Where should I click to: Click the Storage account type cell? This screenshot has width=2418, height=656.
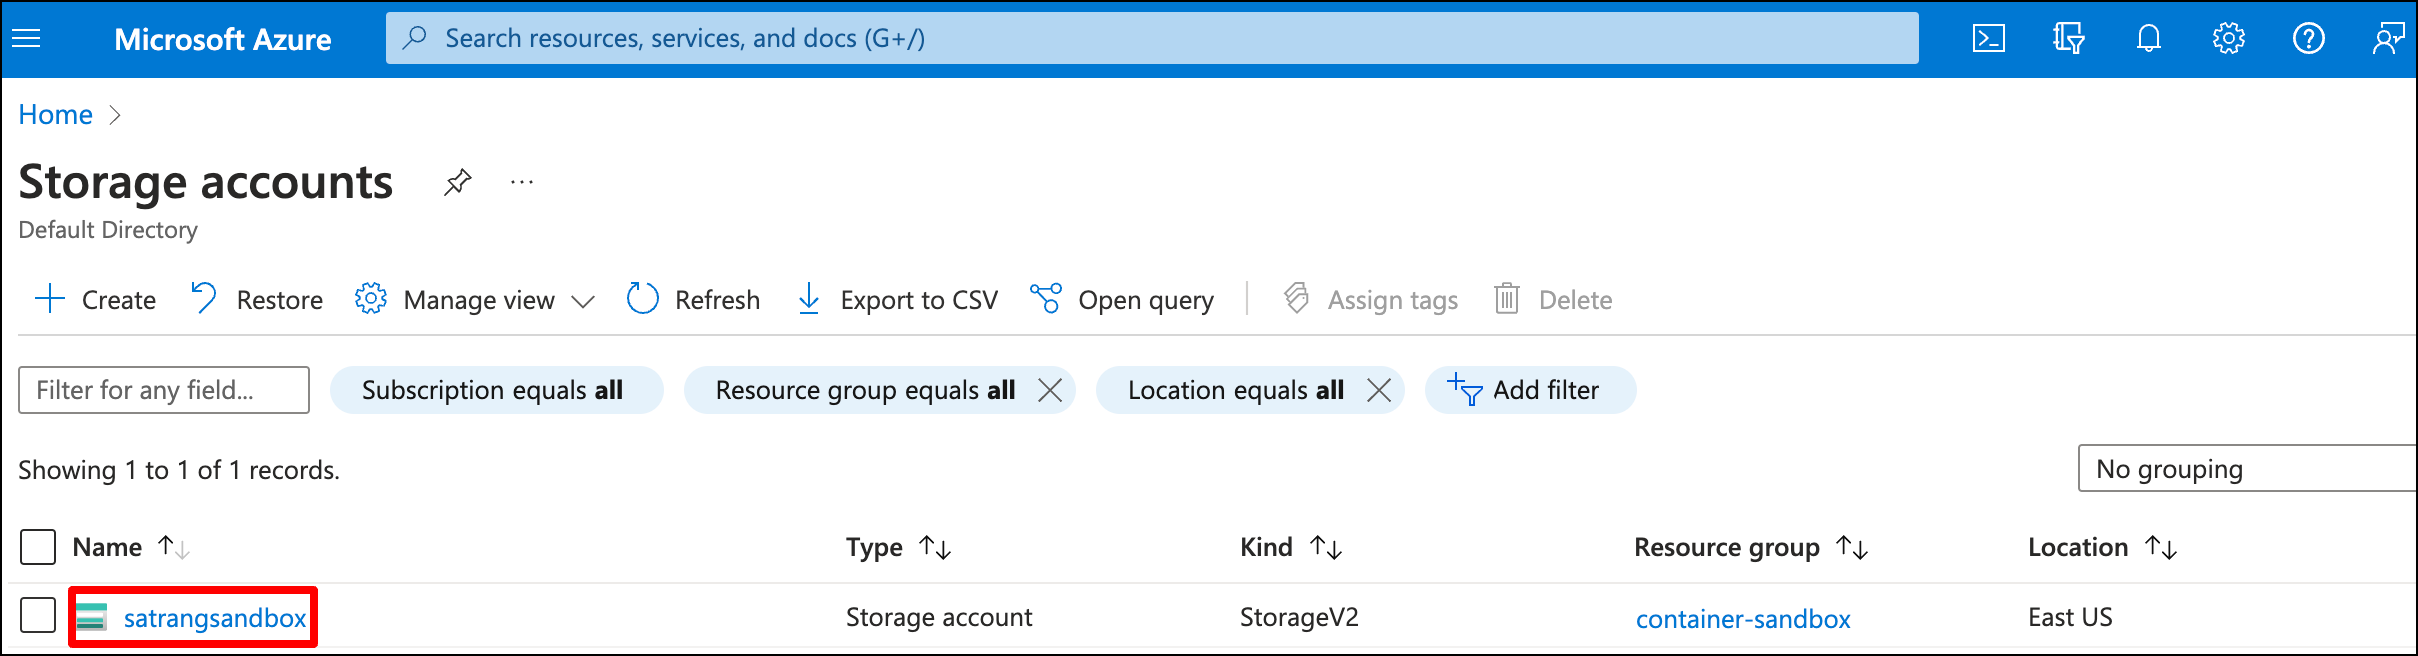[939, 617]
